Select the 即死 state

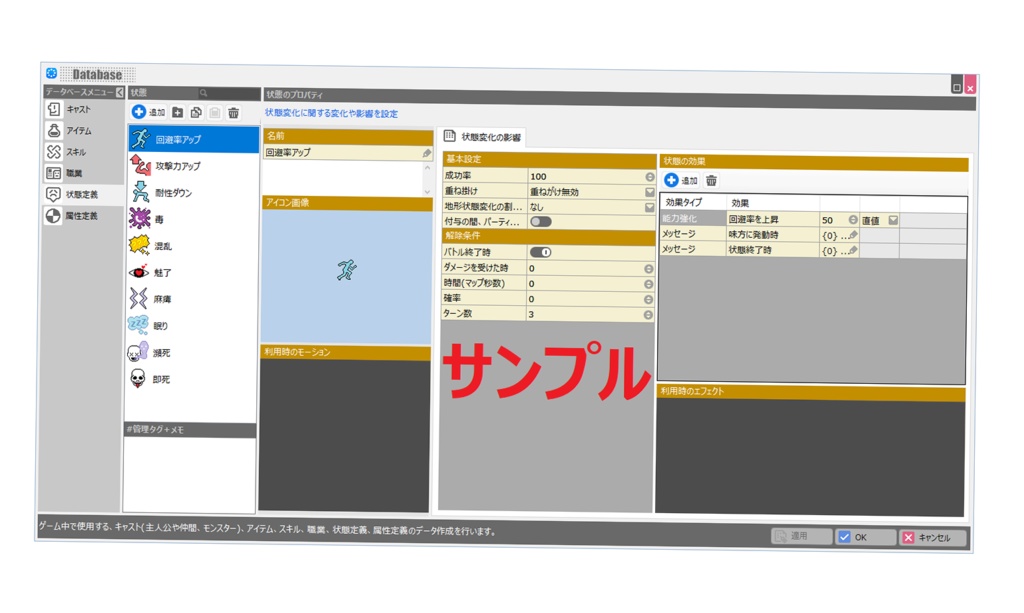click(x=191, y=379)
